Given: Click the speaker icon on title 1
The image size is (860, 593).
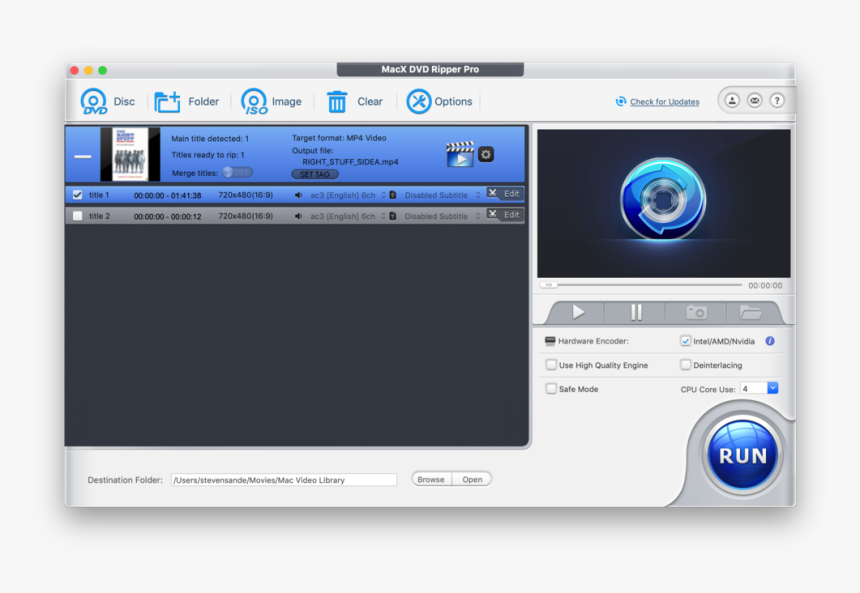Looking at the screenshot, I should (298, 195).
